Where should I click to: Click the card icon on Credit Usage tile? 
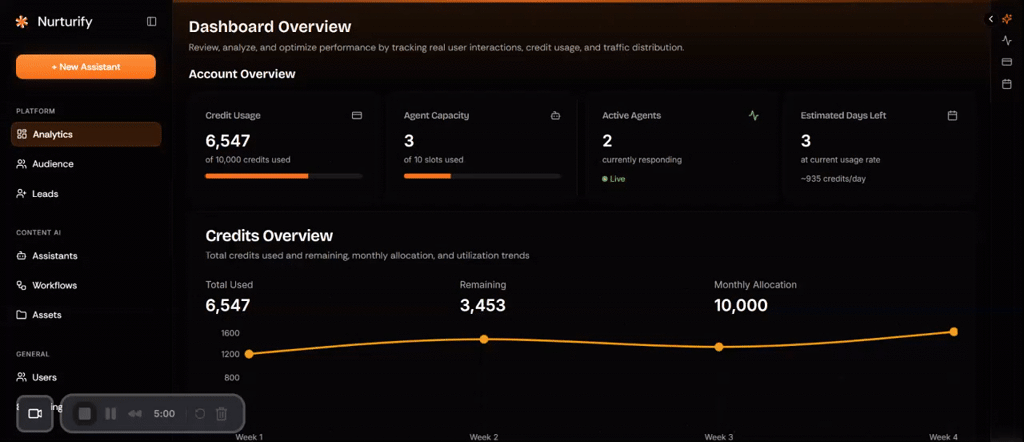click(357, 116)
